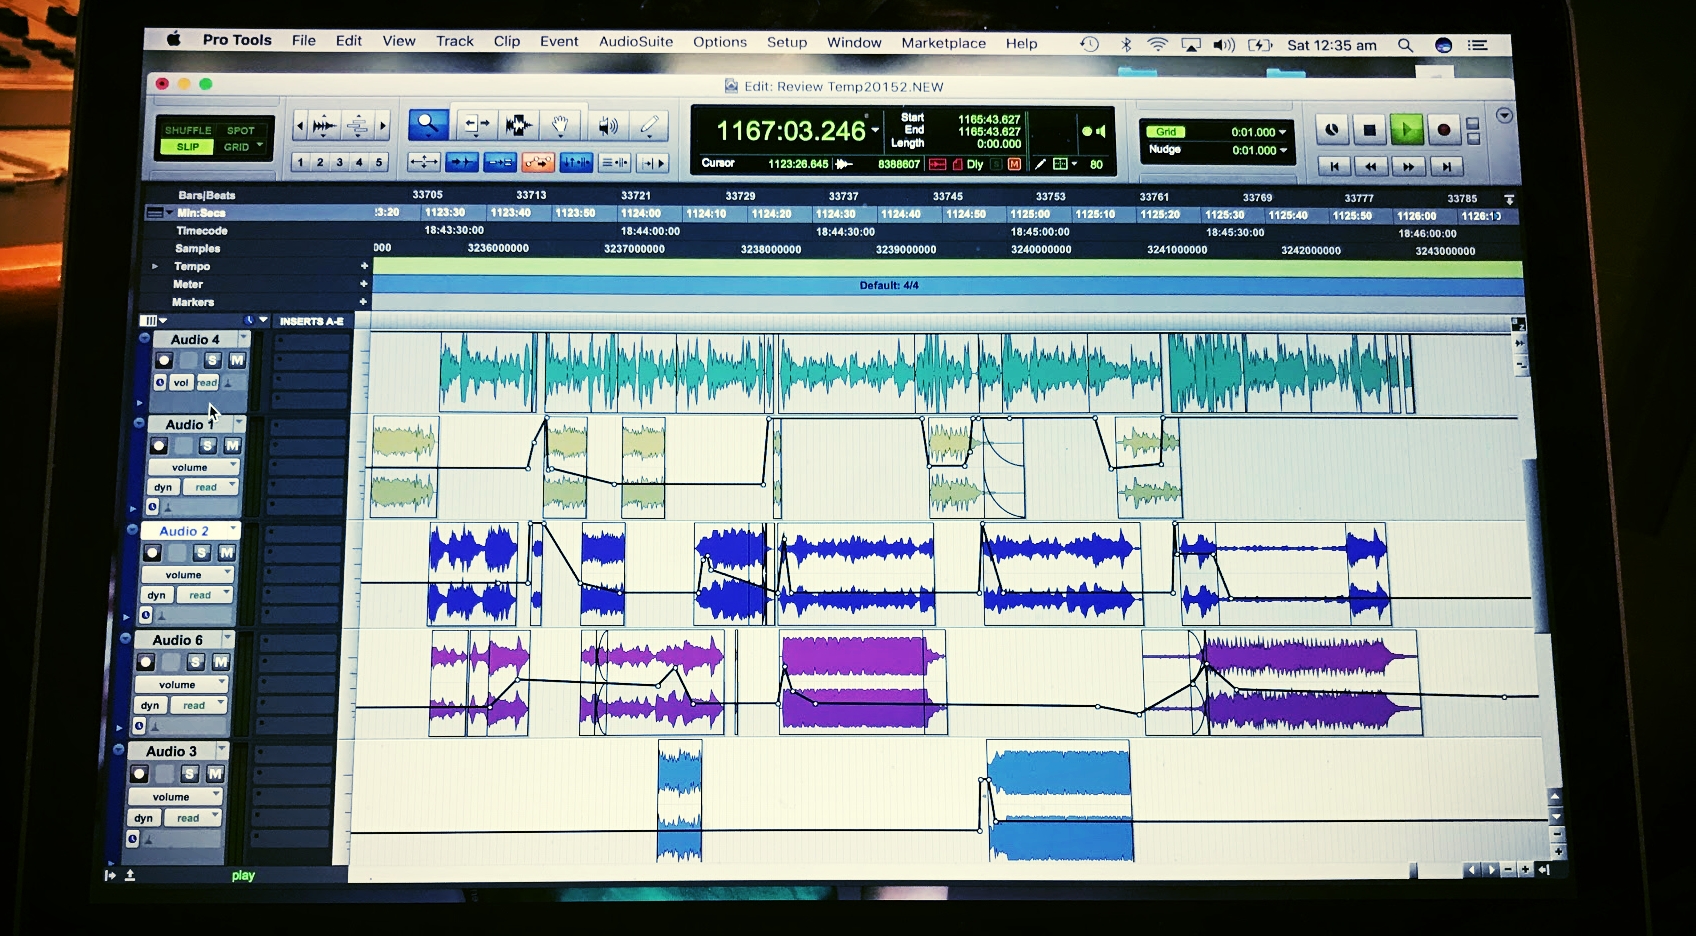The image size is (1696, 936).
Task: Click the Wi-Fi status icon
Action: coord(1157,44)
